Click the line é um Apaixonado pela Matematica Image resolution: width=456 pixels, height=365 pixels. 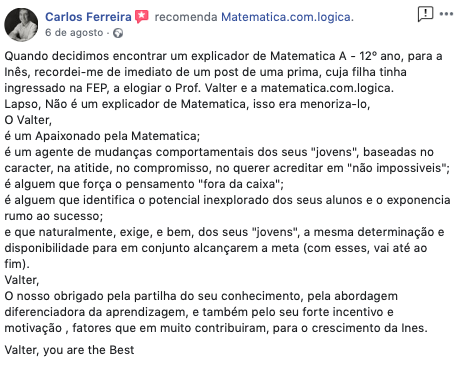point(102,136)
